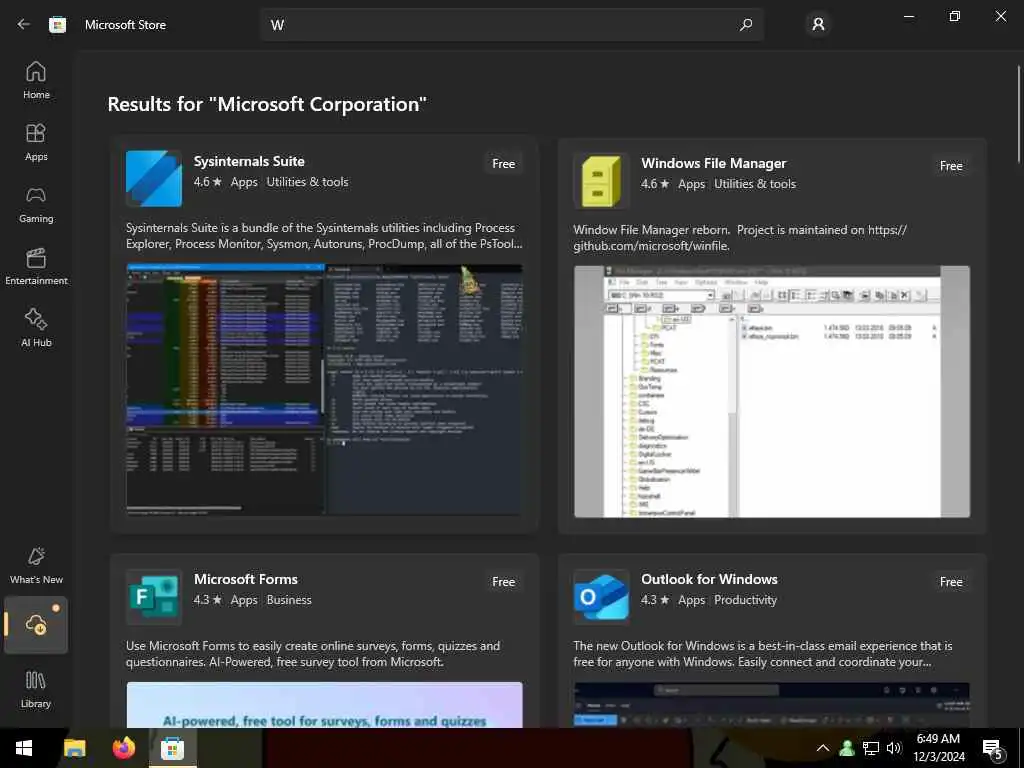1024x768 pixels.
Task: Click the 4.6 rating of Sysinternals Suite
Action: coord(208,182)
